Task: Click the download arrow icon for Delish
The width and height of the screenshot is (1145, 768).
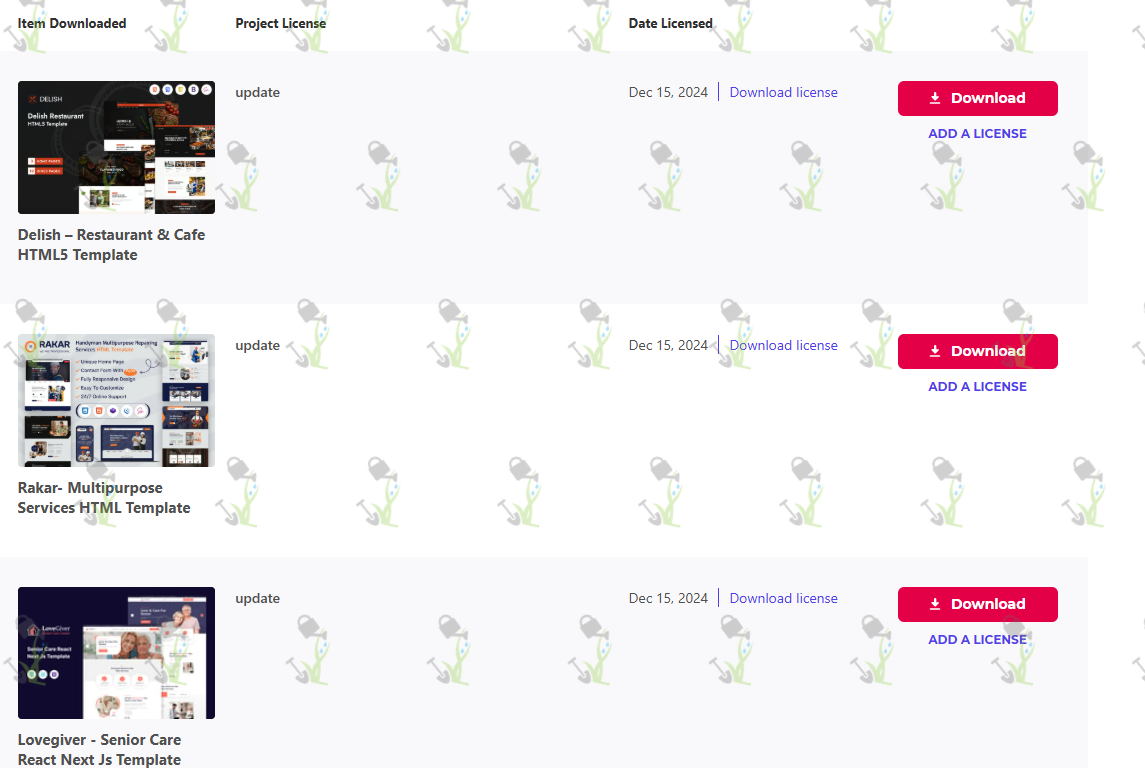Action: 935,98
